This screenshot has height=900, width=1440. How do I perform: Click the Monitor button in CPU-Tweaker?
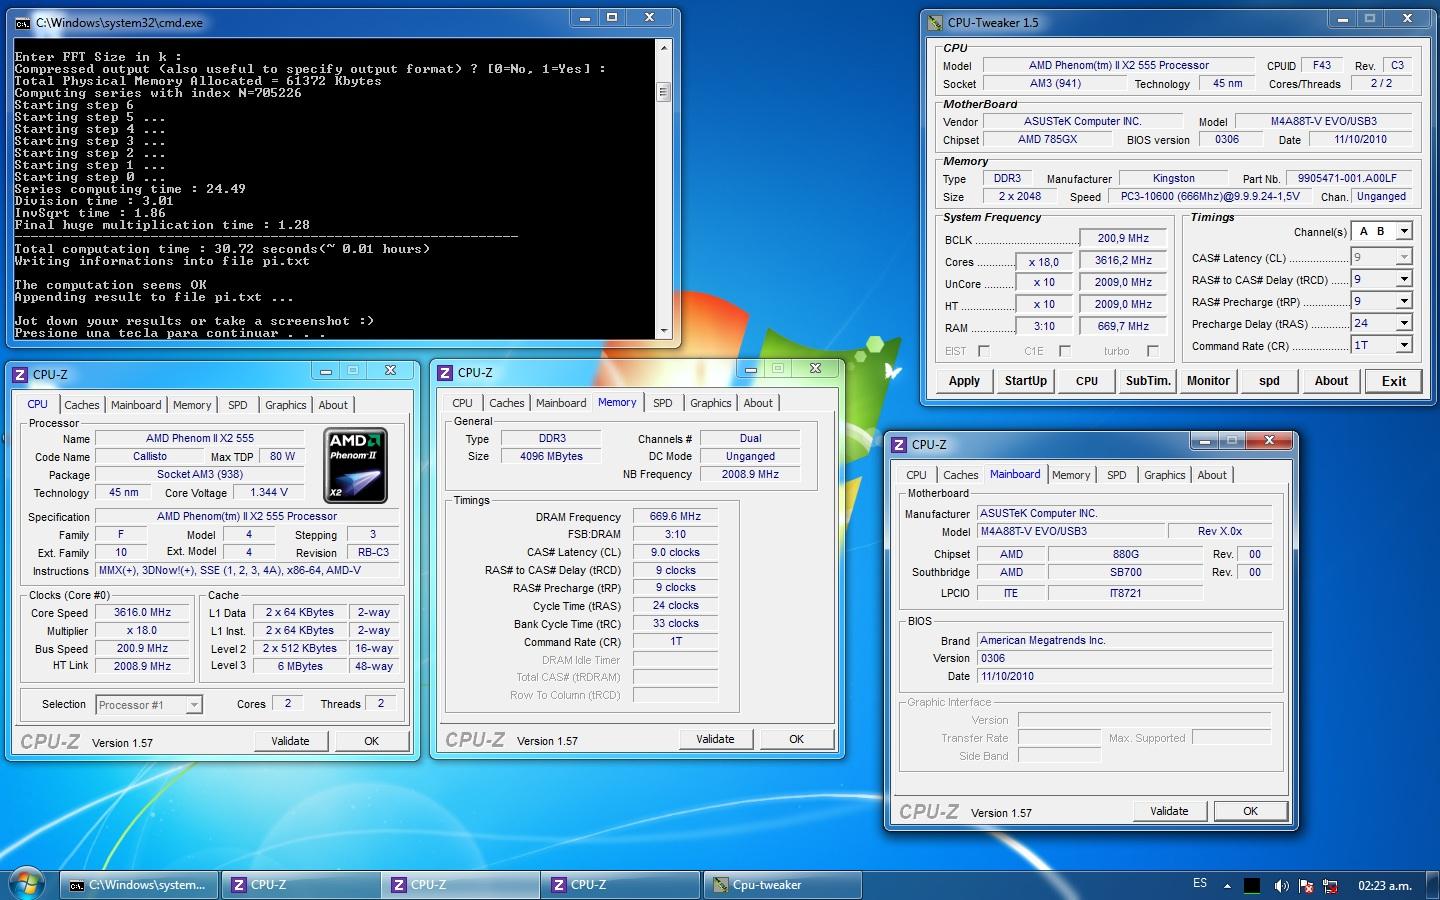pyautogui.click(x=1208, y=380)
